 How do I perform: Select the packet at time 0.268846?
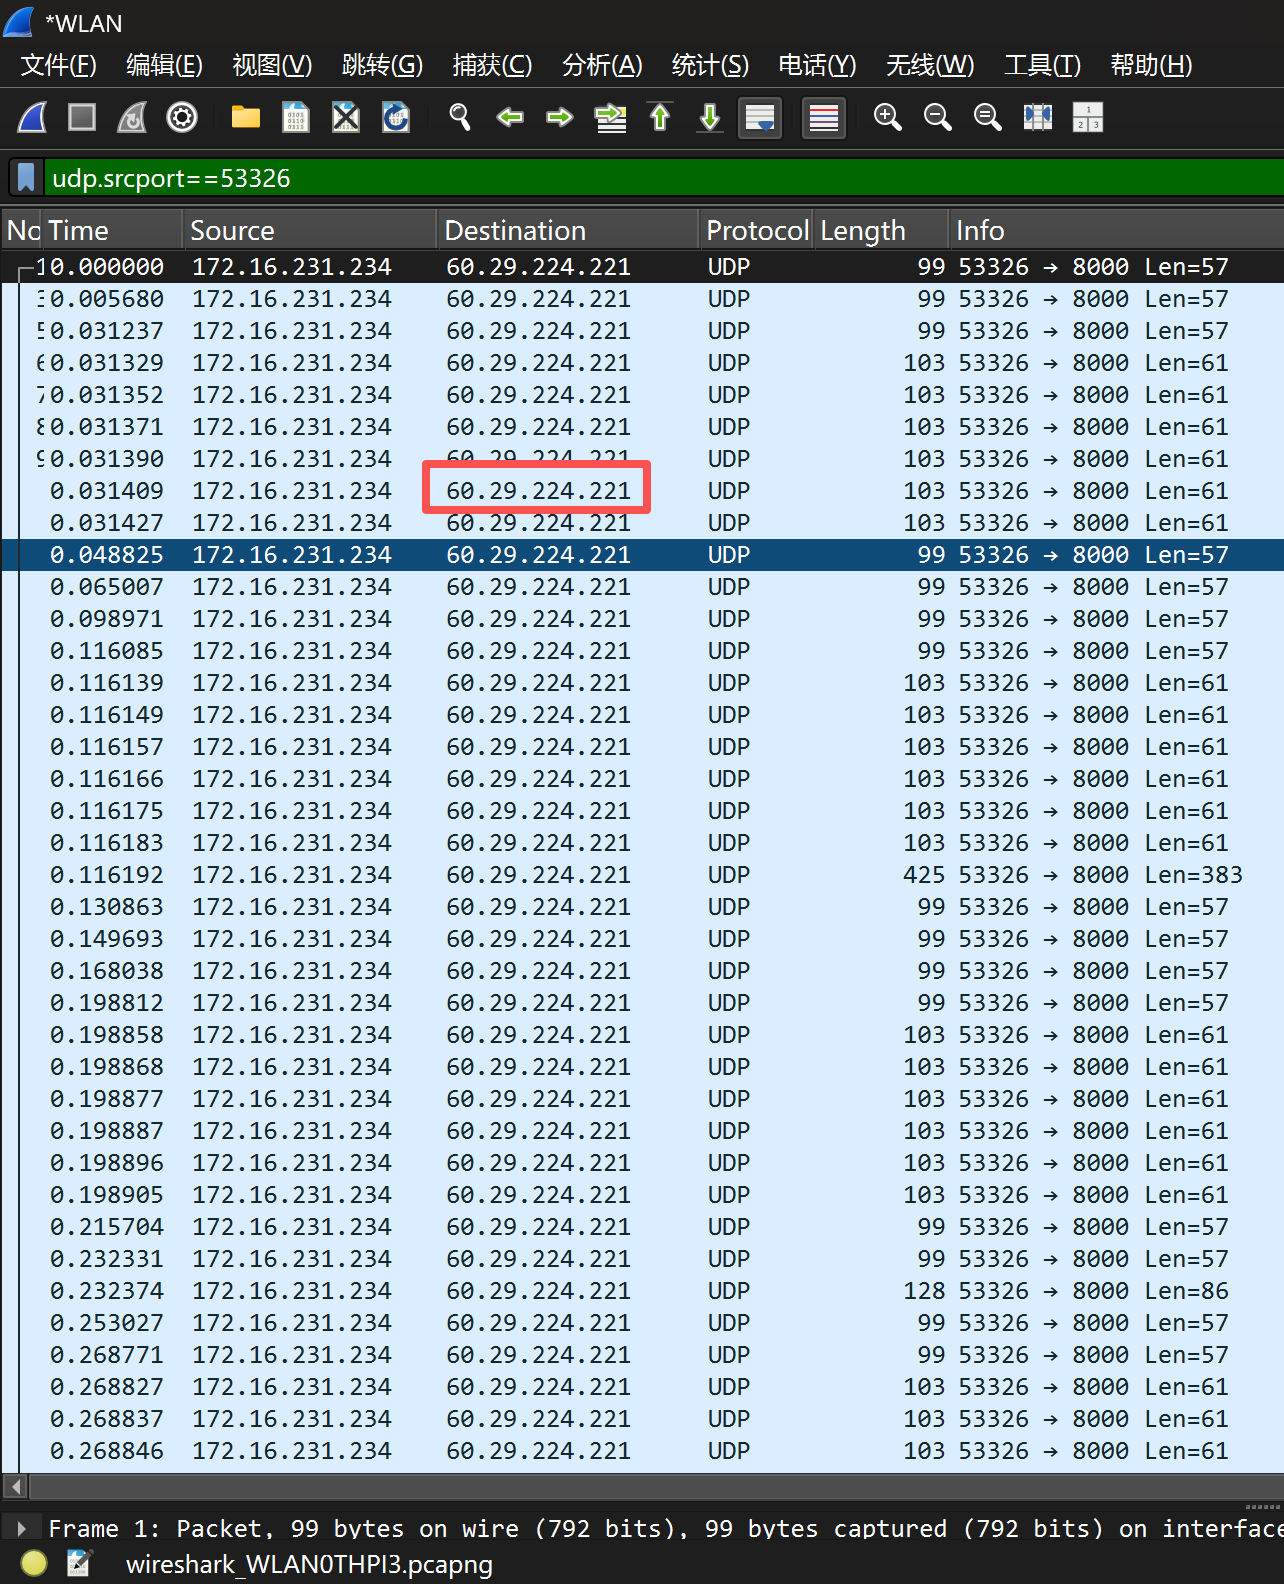[x=642, y=1451]
